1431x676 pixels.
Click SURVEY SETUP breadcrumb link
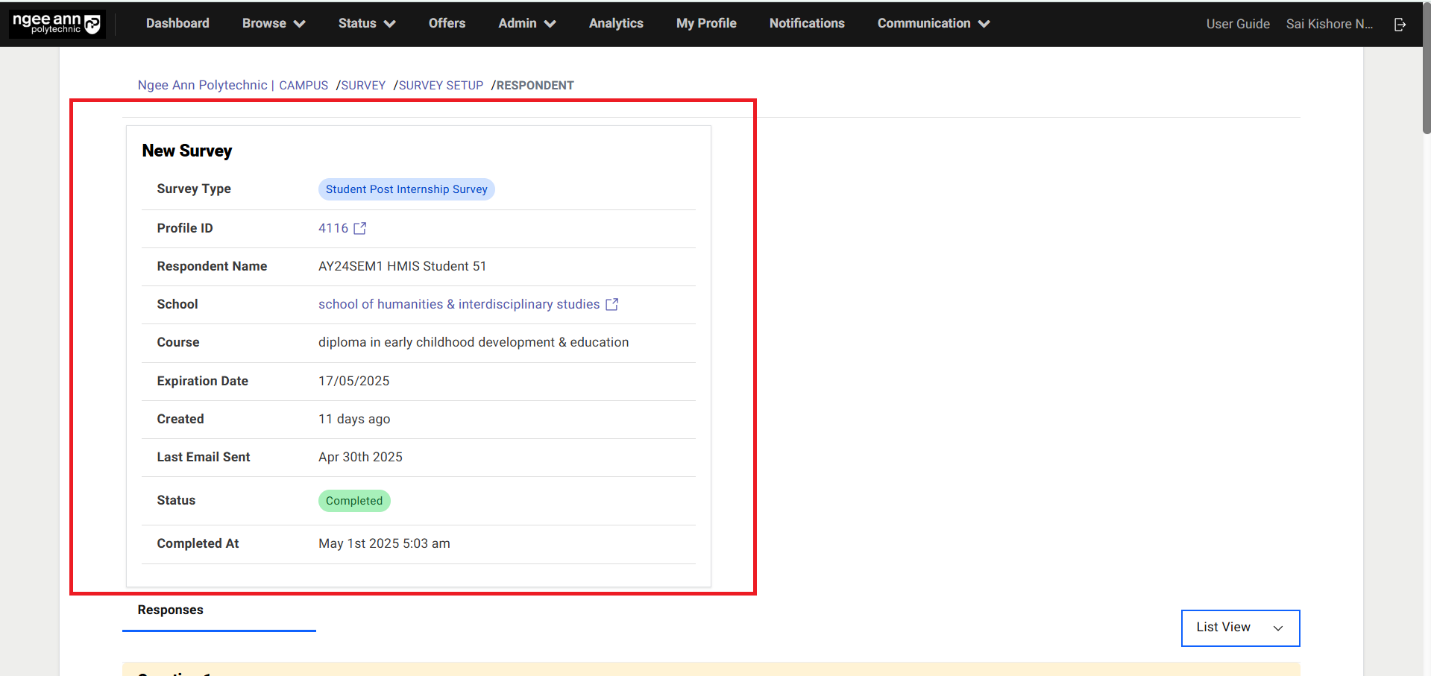pos(441,86)
